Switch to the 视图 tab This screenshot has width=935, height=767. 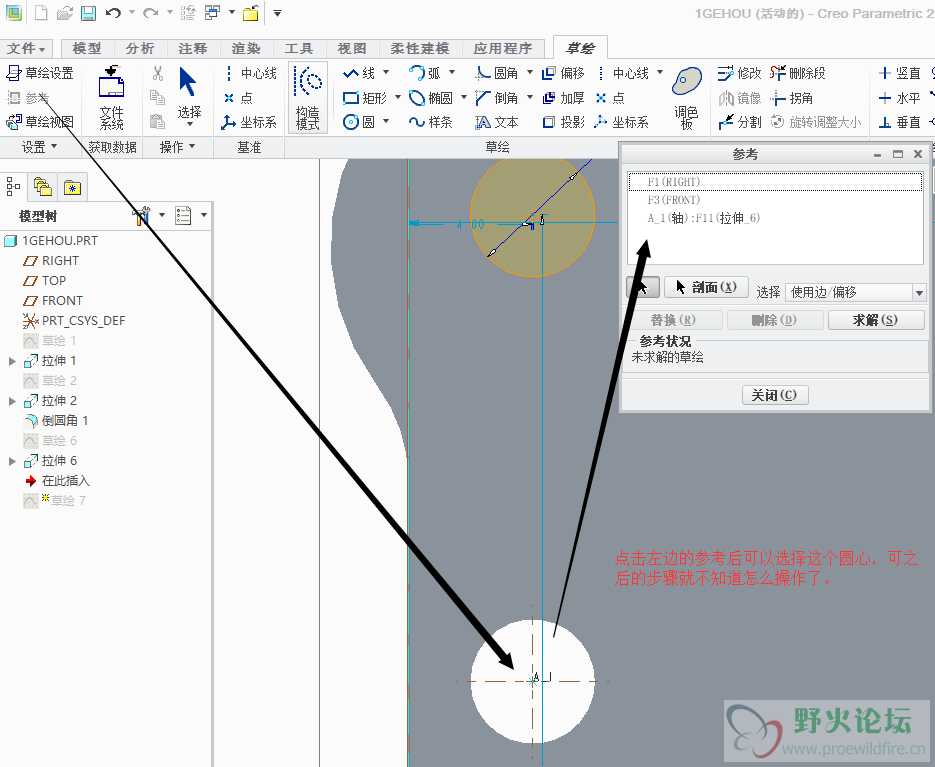coord(352,48)
